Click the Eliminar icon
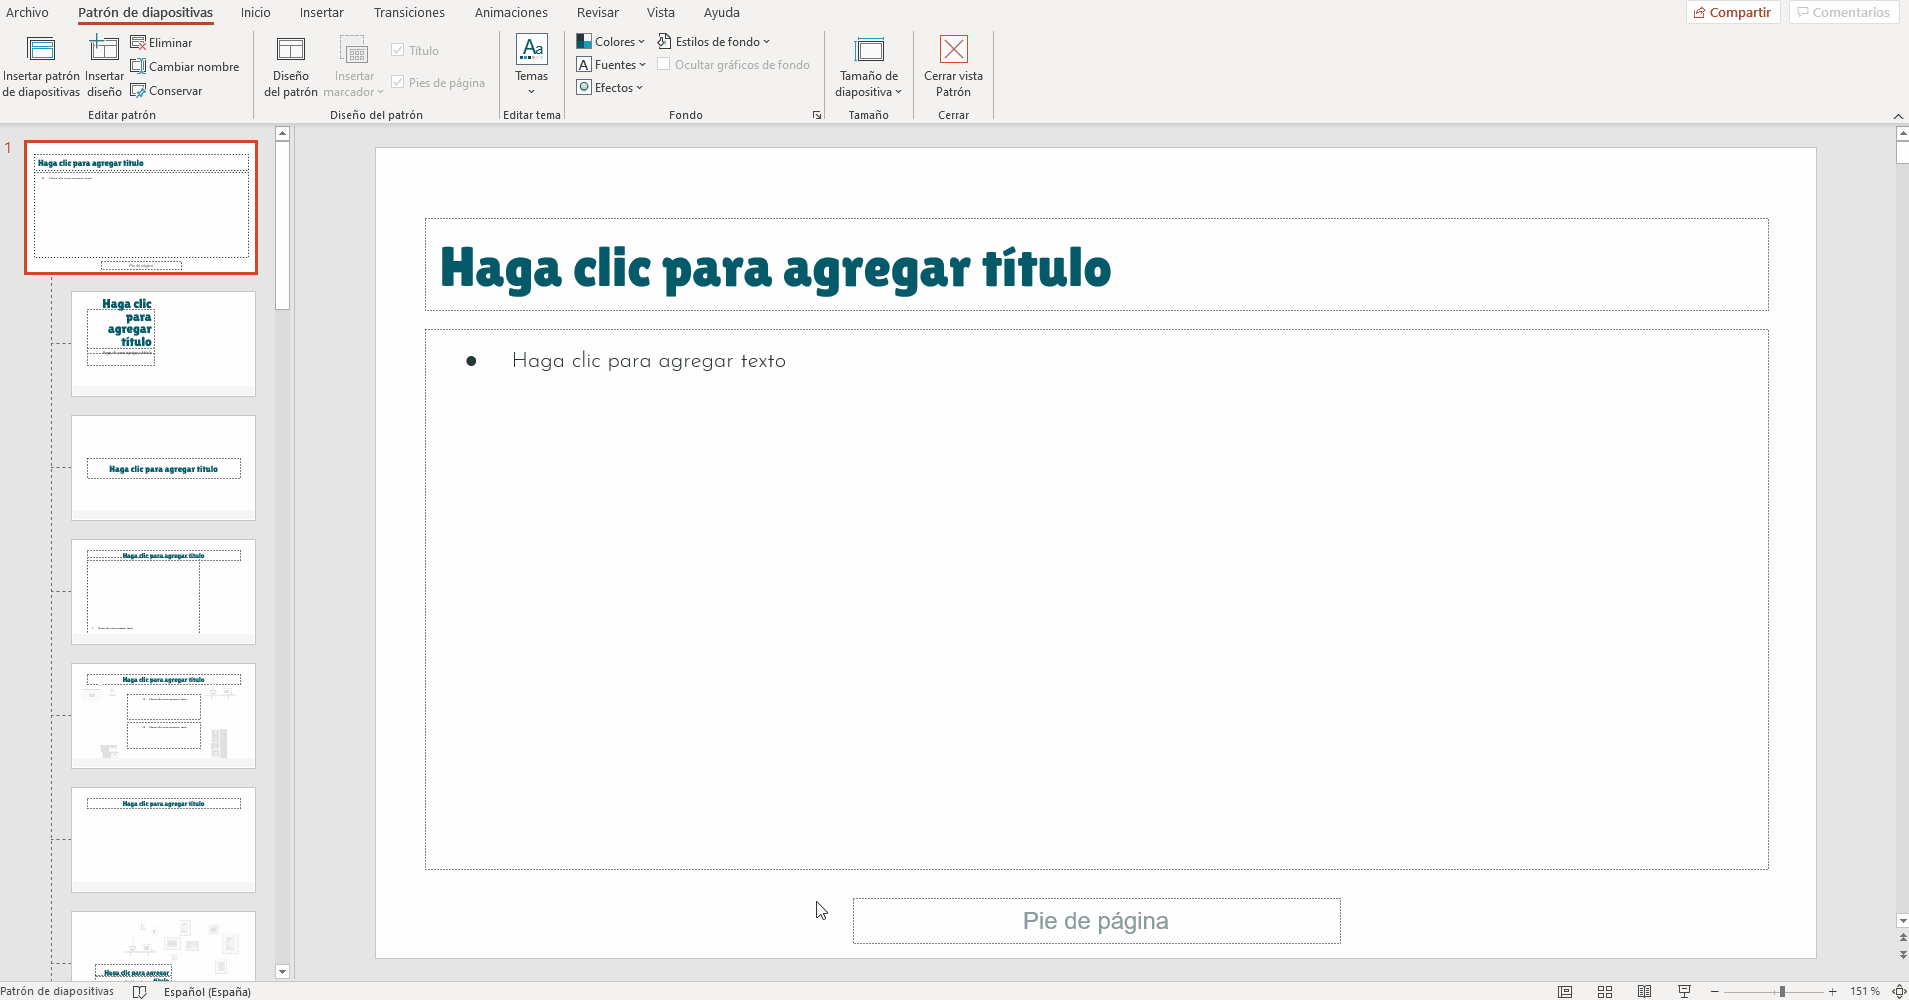The width and height of the screenshot is (1909, 1000). 138,42
